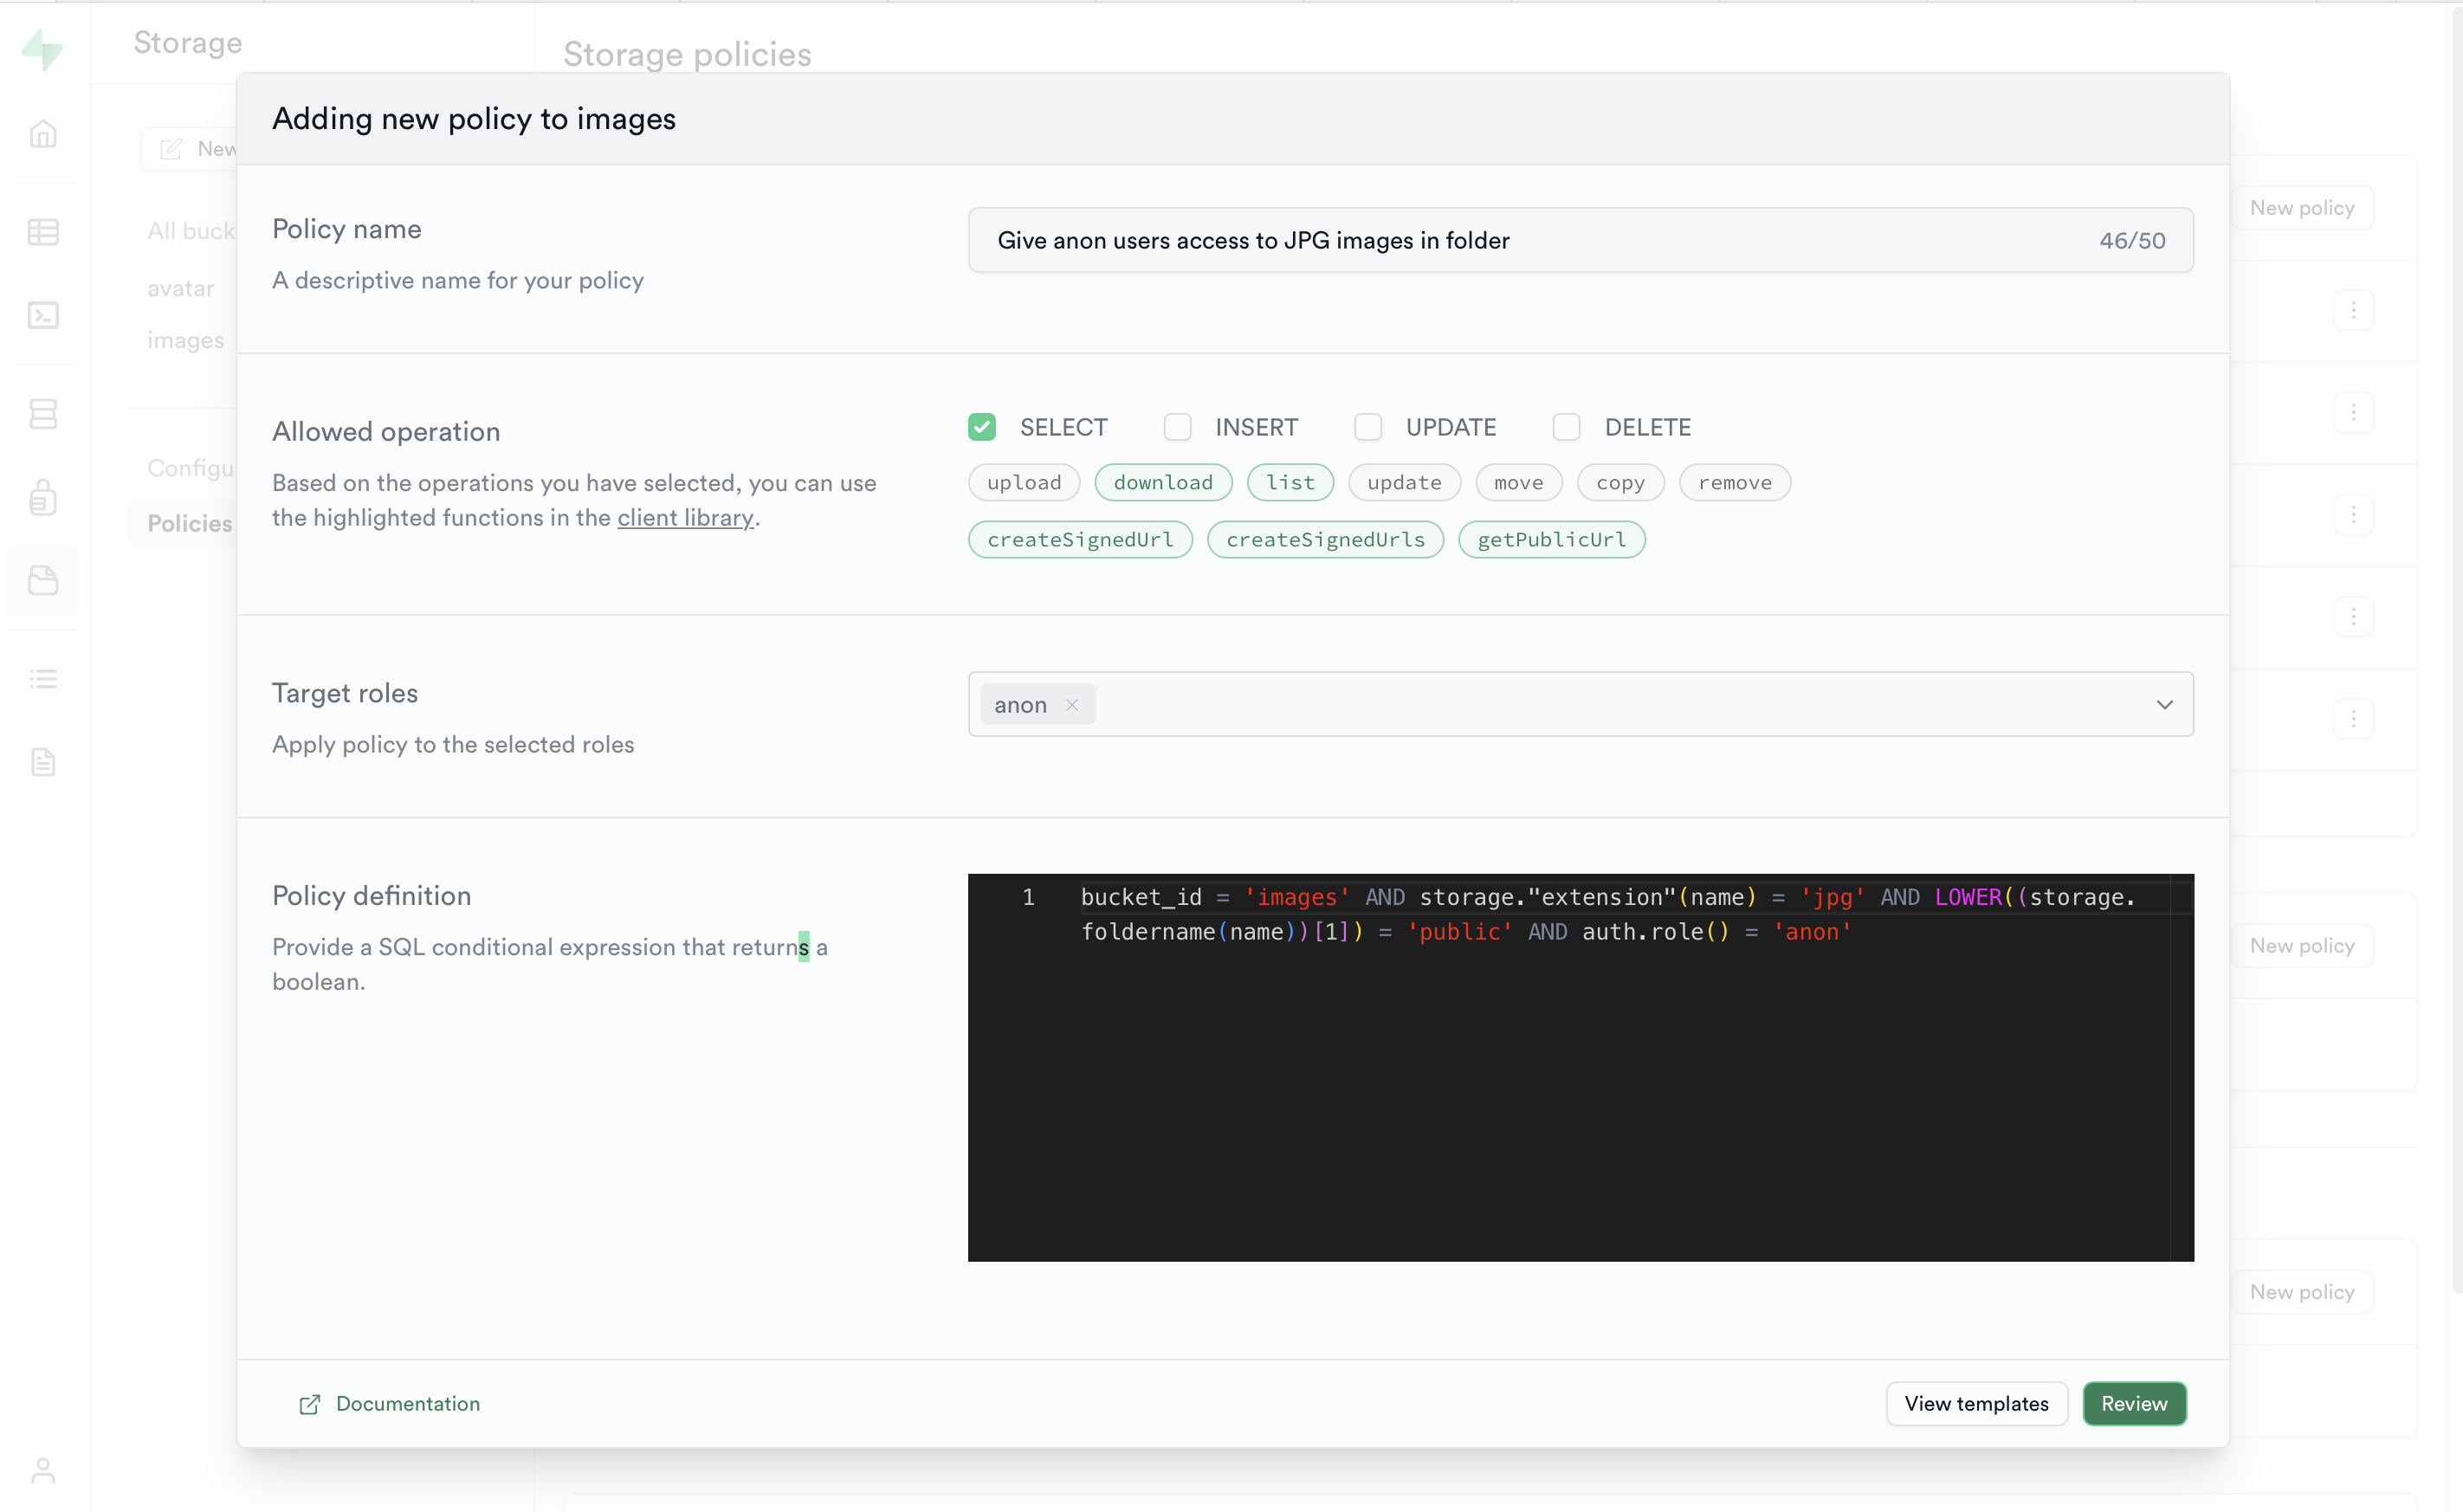This screenshot has height=1512, width=2463.
Task: Open the Table Editor sidebar icon
Action: (44, 231)
